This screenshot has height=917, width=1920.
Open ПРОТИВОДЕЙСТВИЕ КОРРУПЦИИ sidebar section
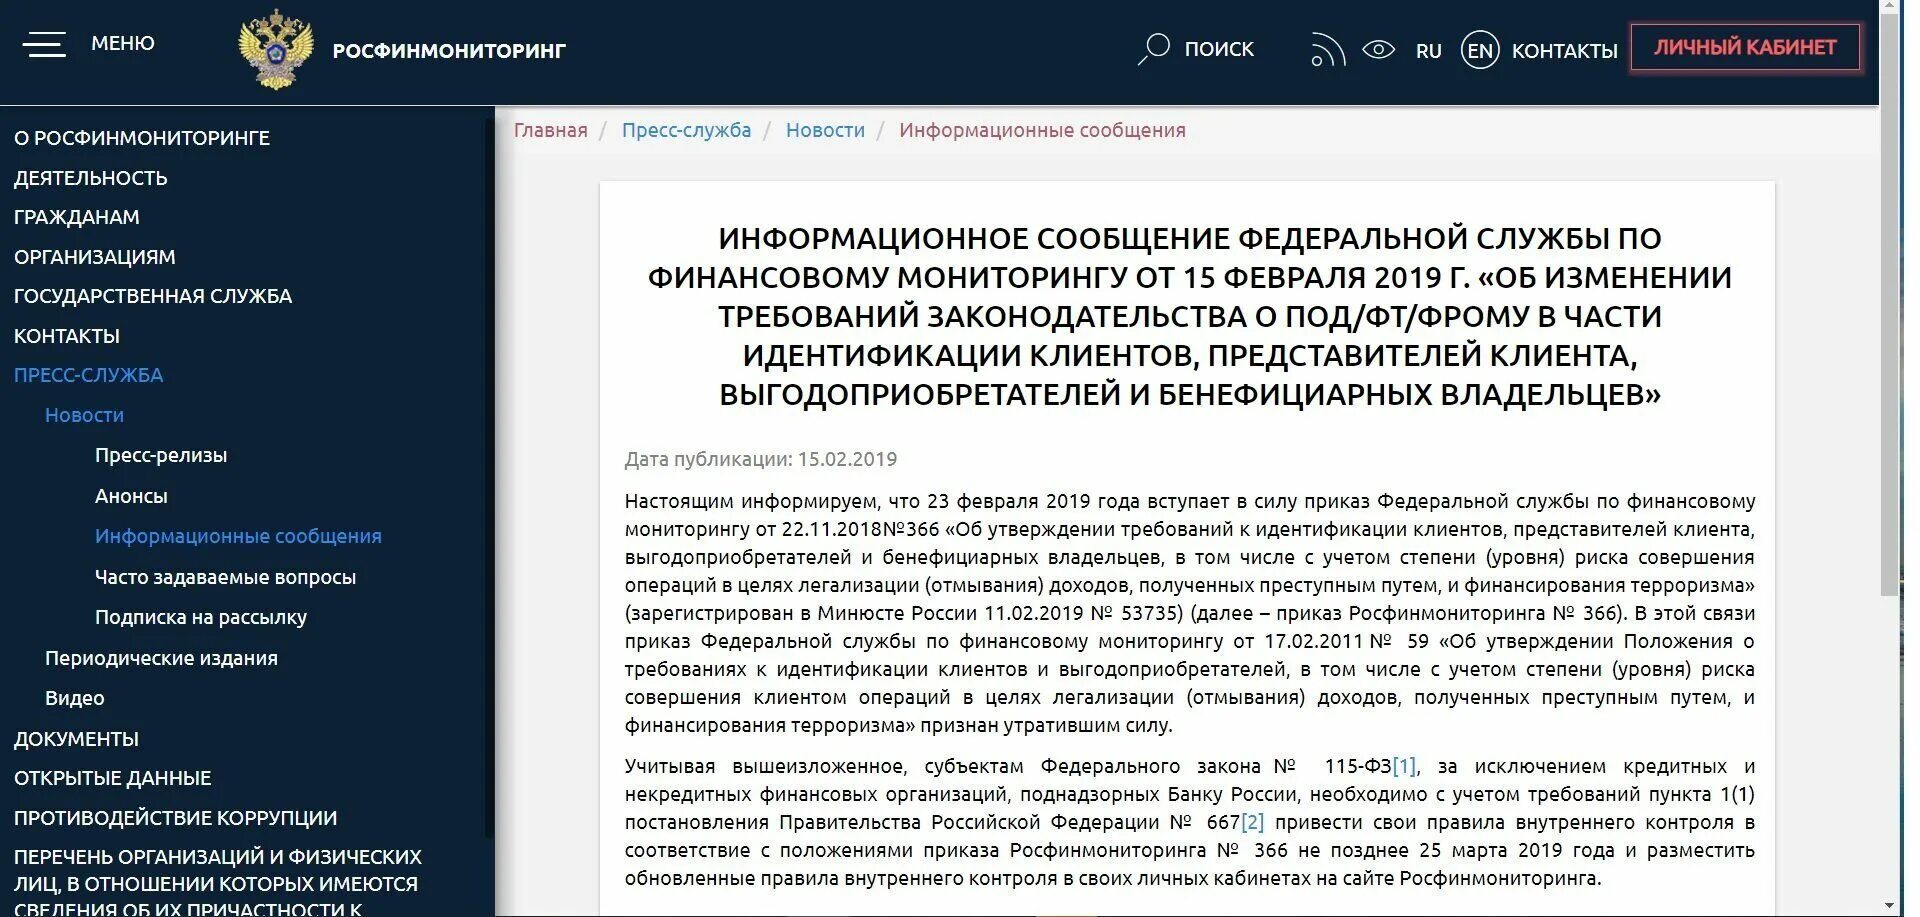(x=175, y=818)
